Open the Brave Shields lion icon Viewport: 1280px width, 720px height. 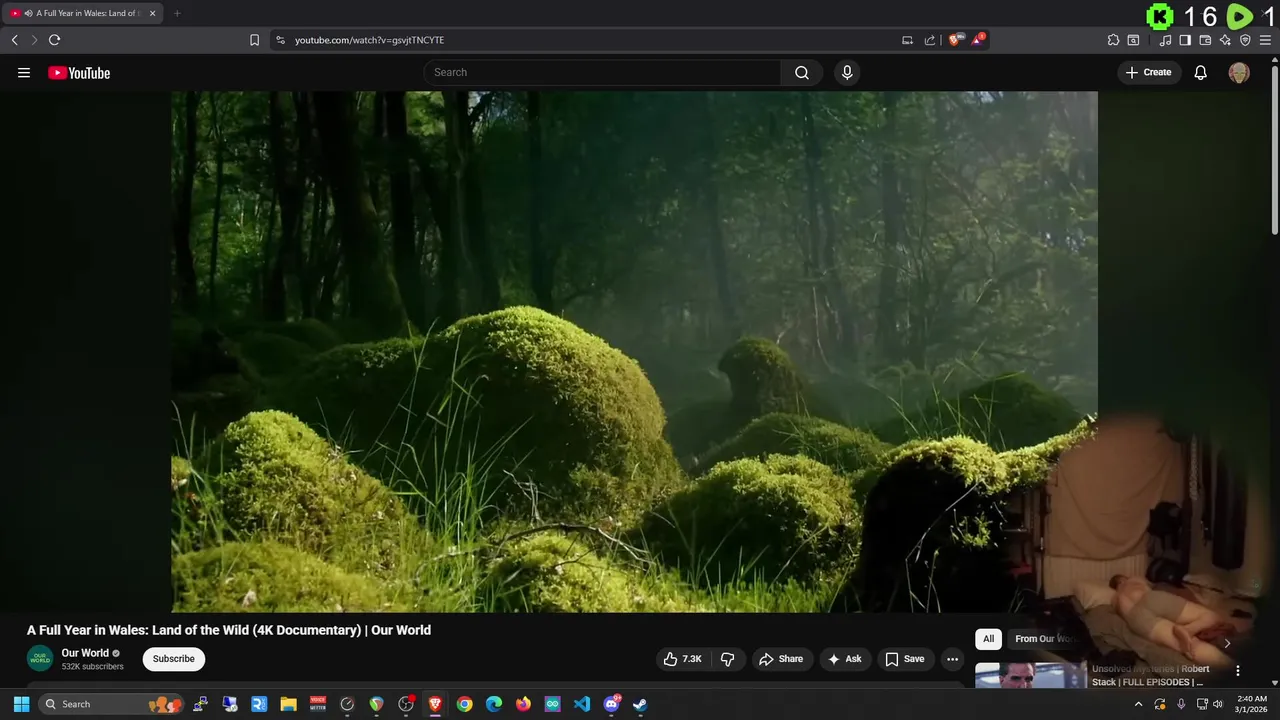pyautogui.click(x=955, y=40)
